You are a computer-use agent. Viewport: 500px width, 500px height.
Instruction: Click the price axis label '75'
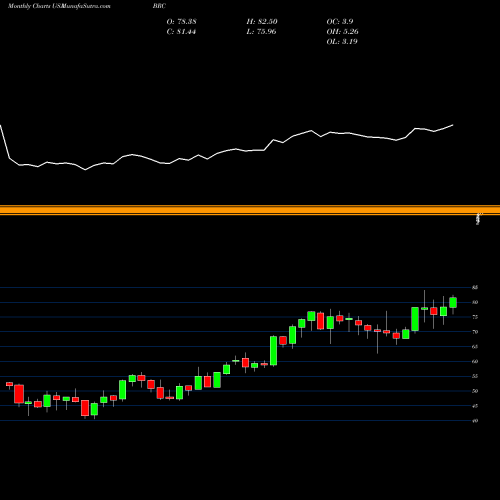475,317
